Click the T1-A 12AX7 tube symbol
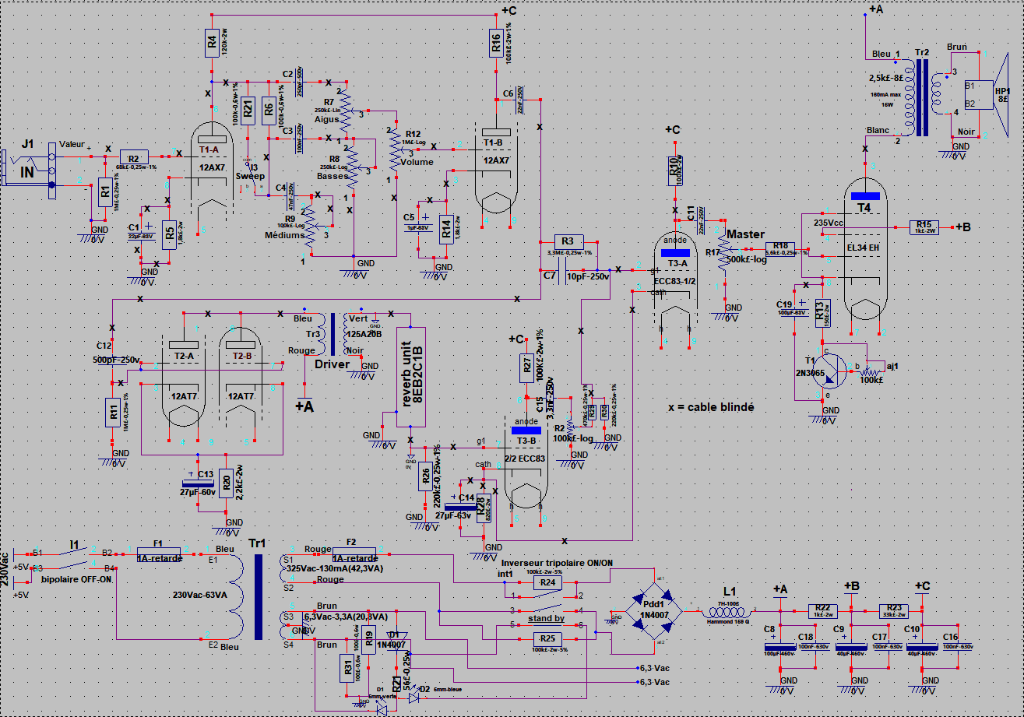1024x717 pixels. tap(208, 160)
